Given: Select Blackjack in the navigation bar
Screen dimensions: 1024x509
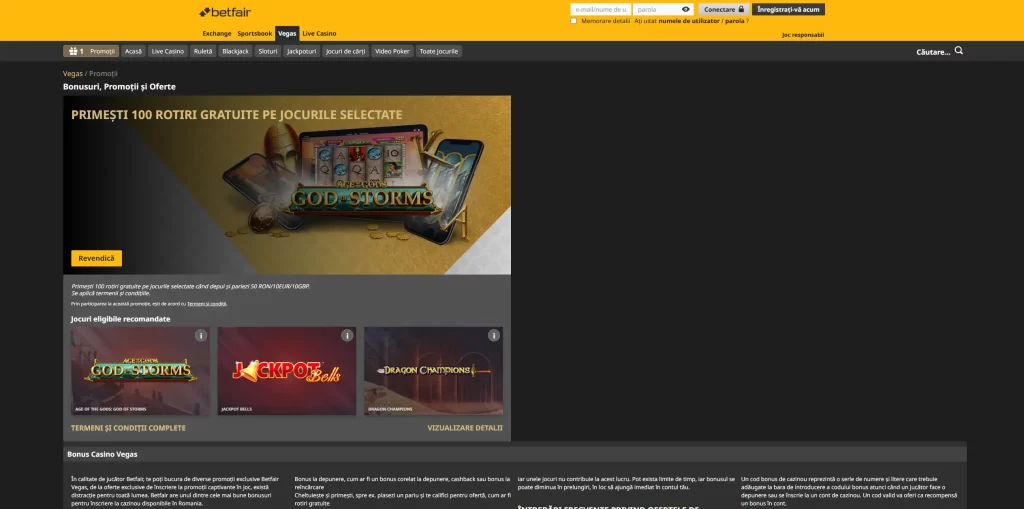Looking at the screenshot, I should (x=235, y=51).
